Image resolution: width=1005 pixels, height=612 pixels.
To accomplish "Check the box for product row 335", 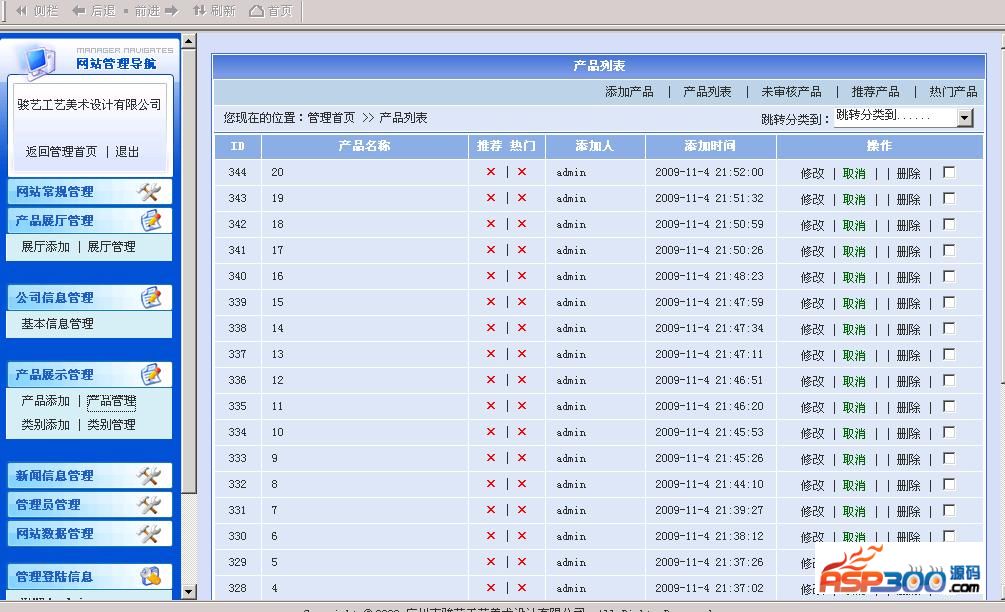I will click(949, 406).
